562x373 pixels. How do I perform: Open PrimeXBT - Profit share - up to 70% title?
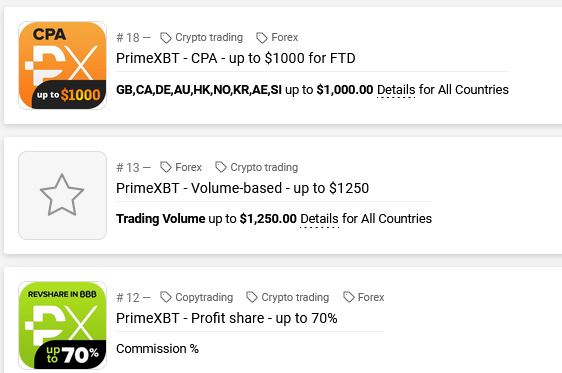point(227,318)
